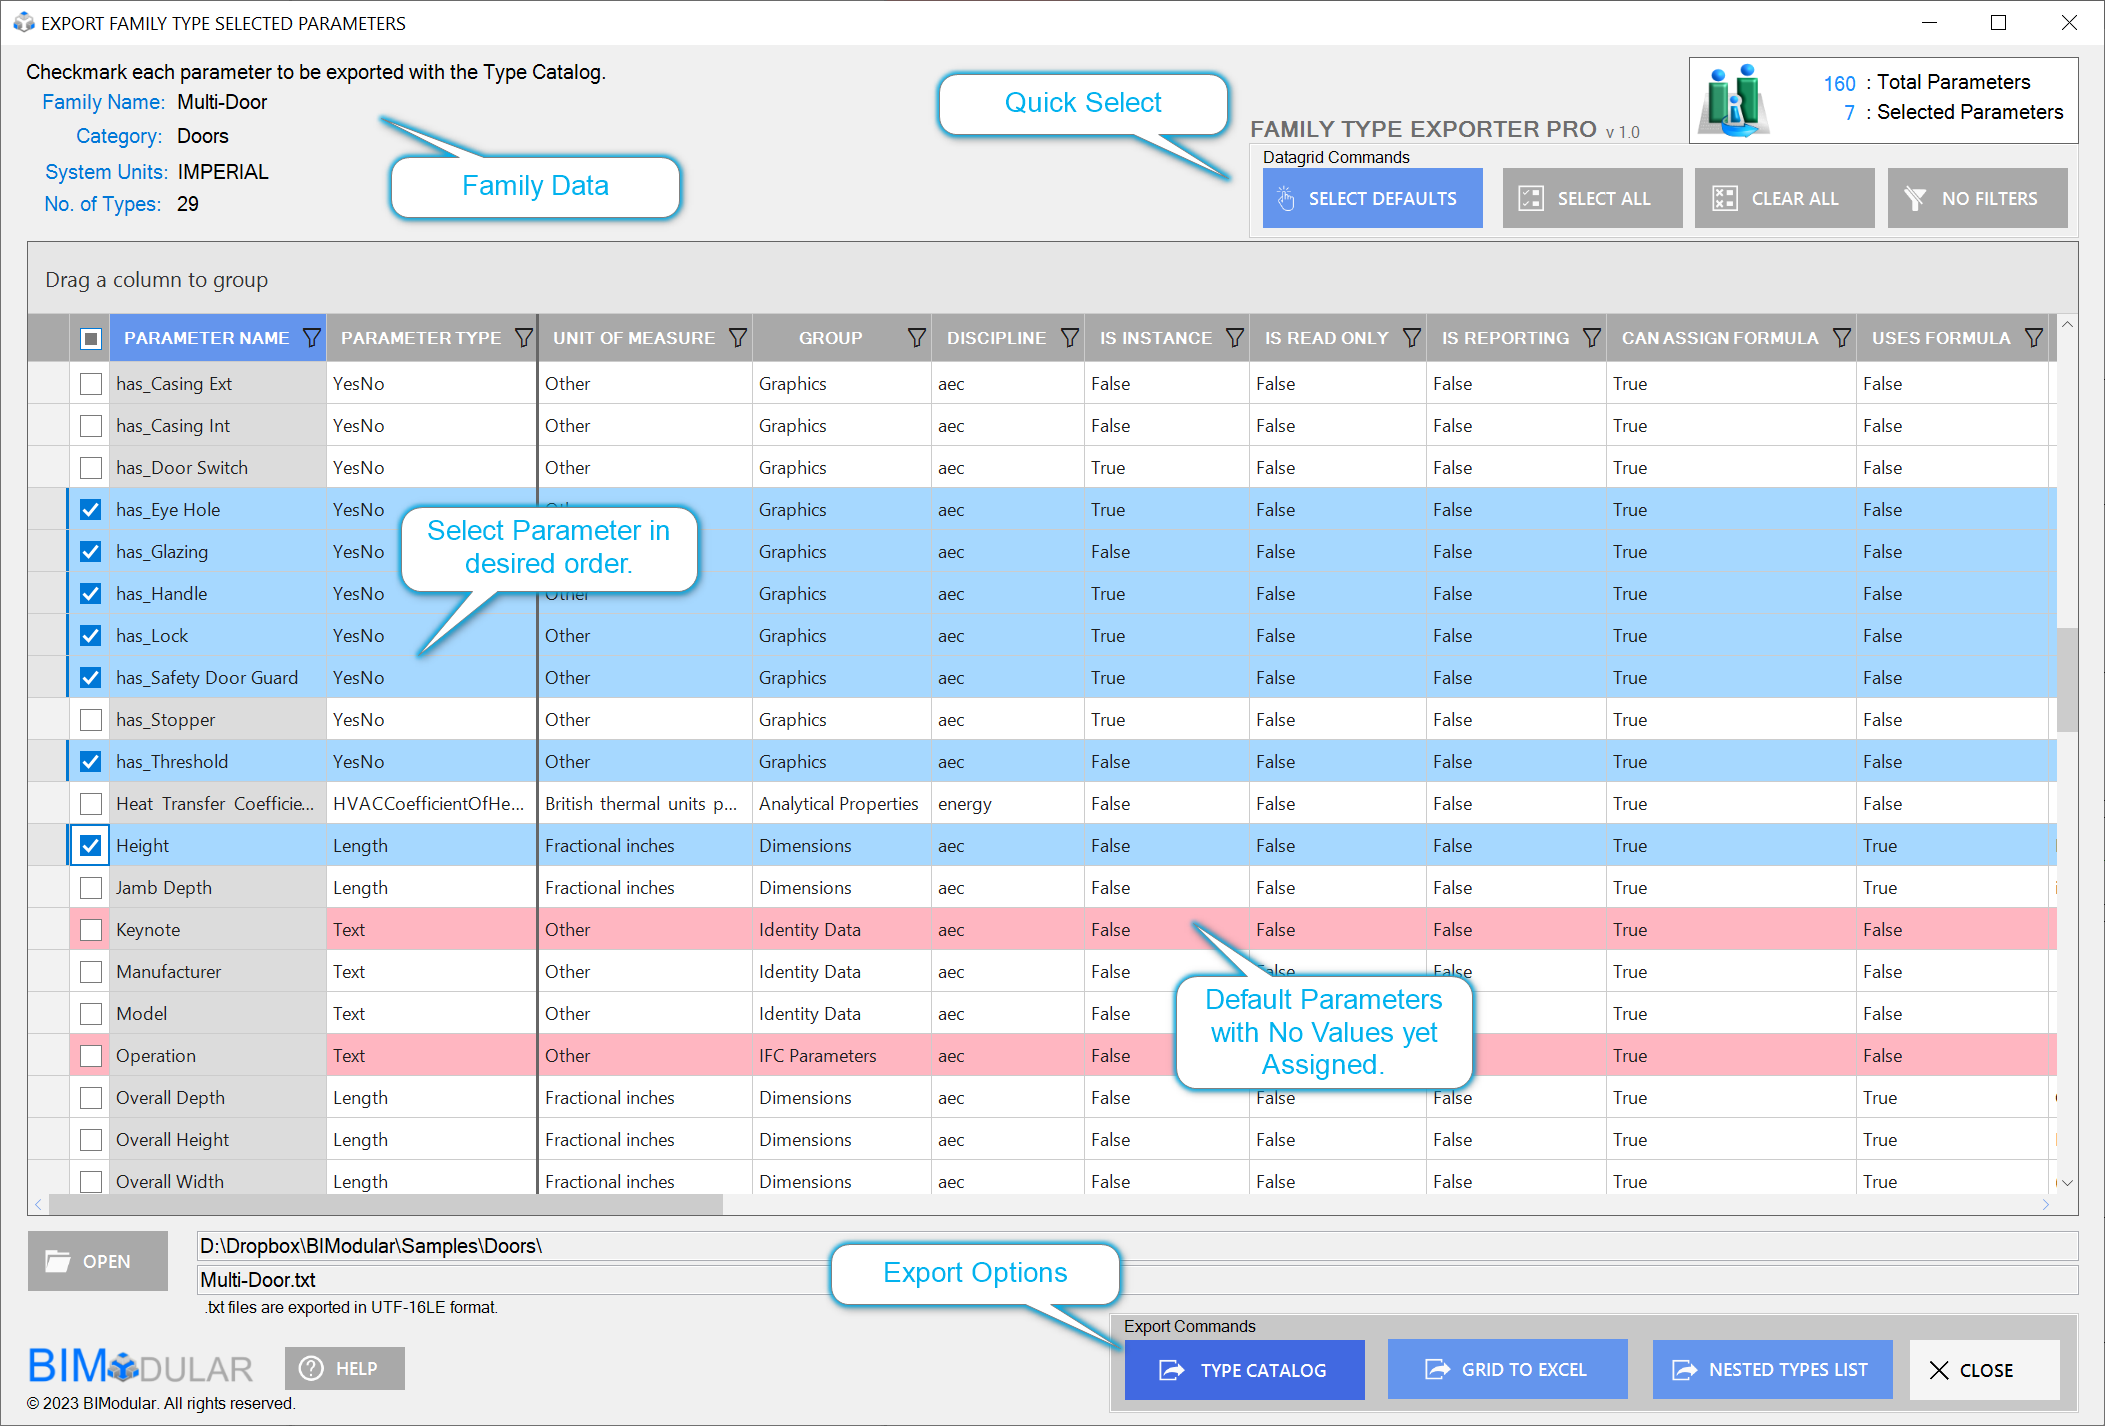Uncheck the has_Glazing parameter checkbox
Viewport: 2105px width, 1426px height.
click(x=91, y=552)
